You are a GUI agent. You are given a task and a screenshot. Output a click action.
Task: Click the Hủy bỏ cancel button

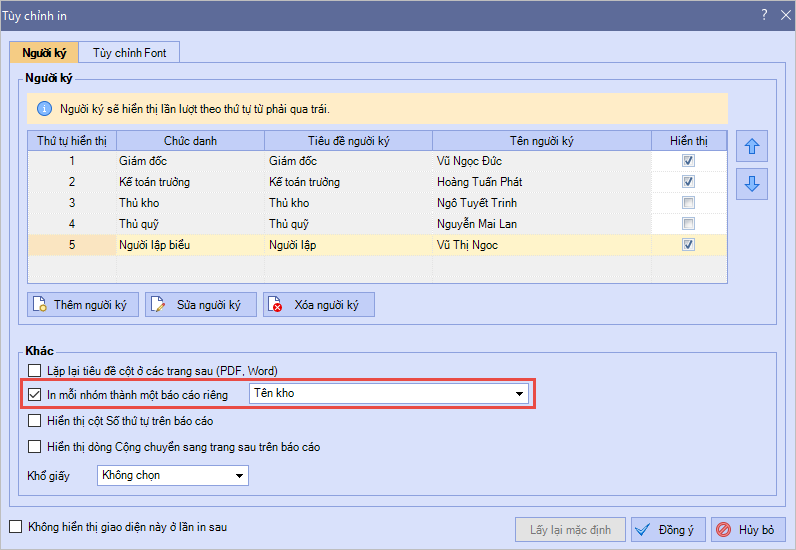click(748, 529)
